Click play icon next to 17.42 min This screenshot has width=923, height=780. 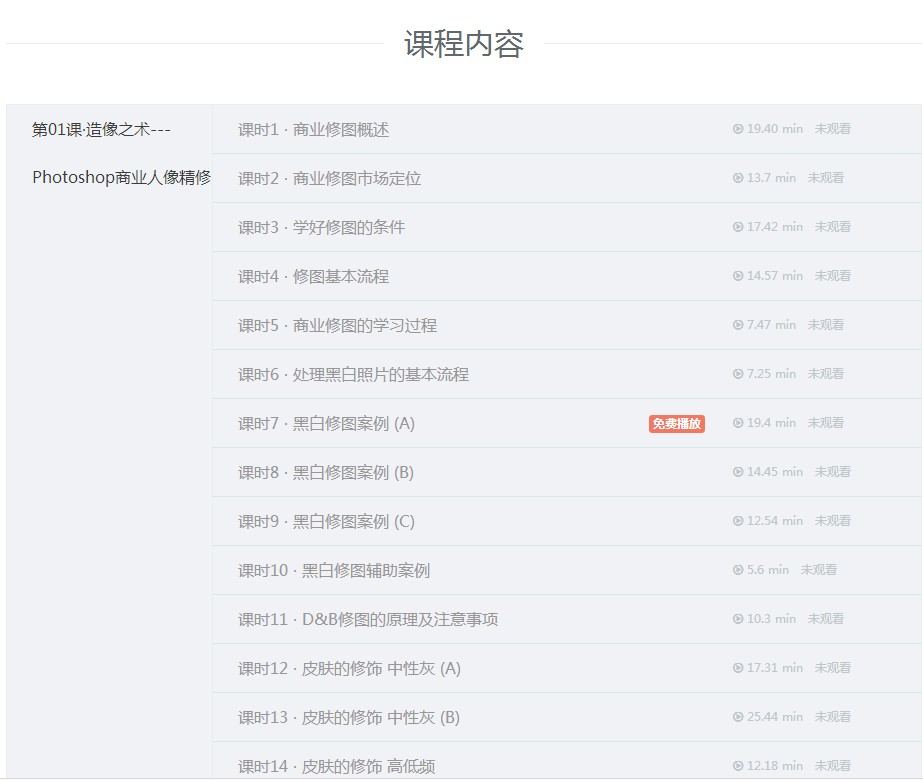pyautogui.click(x=738, y=227)
